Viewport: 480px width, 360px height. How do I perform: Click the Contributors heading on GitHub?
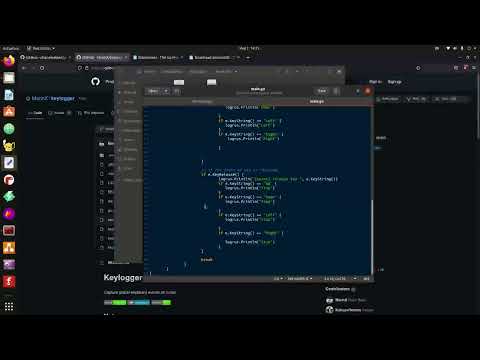337,289
